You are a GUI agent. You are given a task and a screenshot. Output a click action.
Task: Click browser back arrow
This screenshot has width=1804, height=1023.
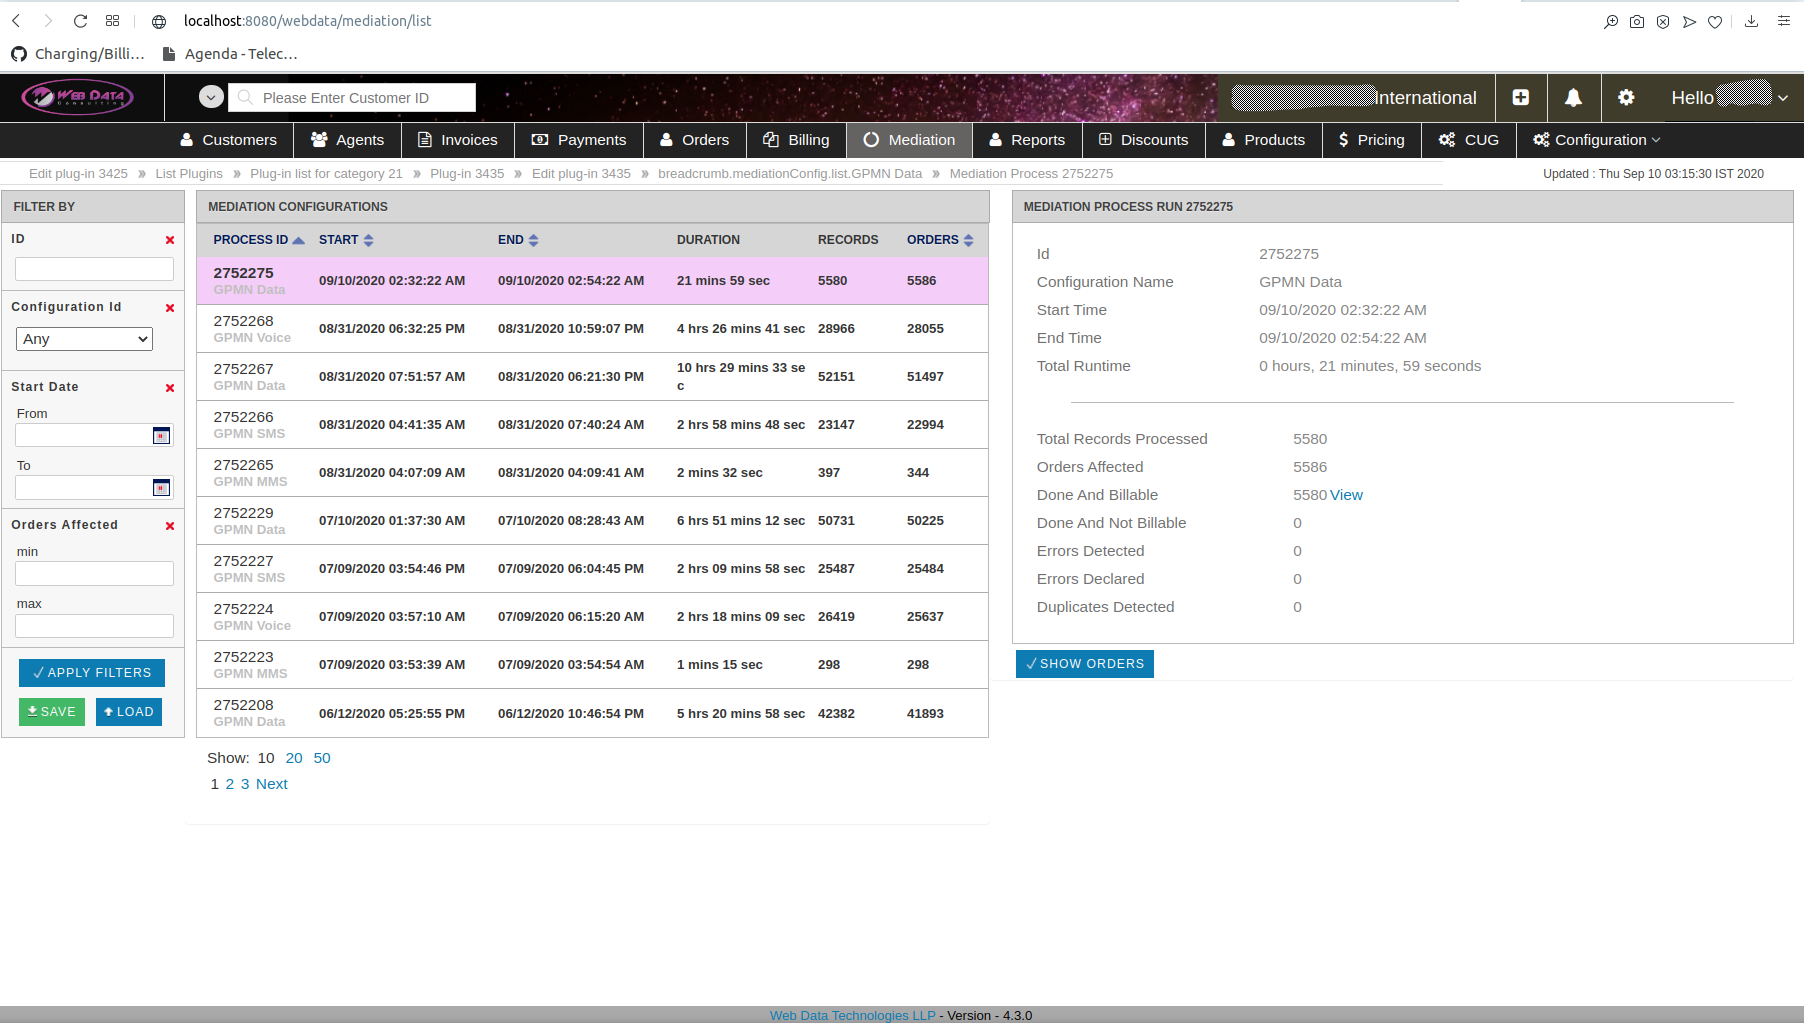pos(16,21)
